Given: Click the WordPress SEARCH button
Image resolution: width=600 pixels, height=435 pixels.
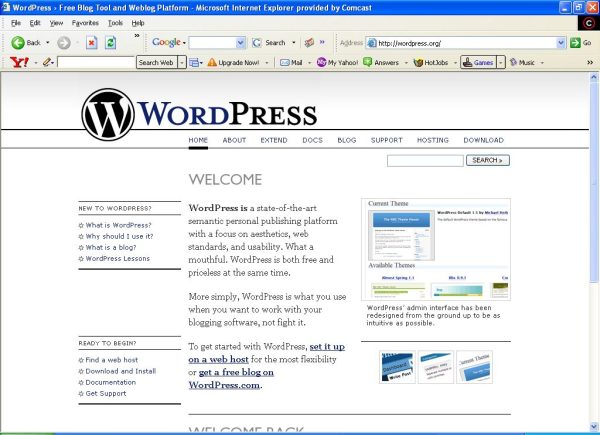Looking at the screenshot, I should point(488,160).
